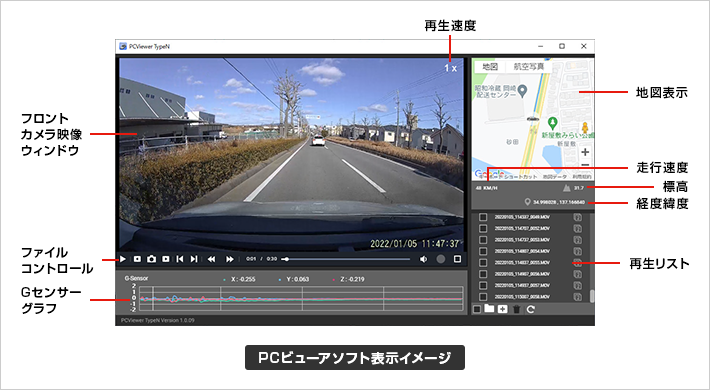The image size is (710, 390).
Task: Add a file with the plus icon
Action: (503, 309)
